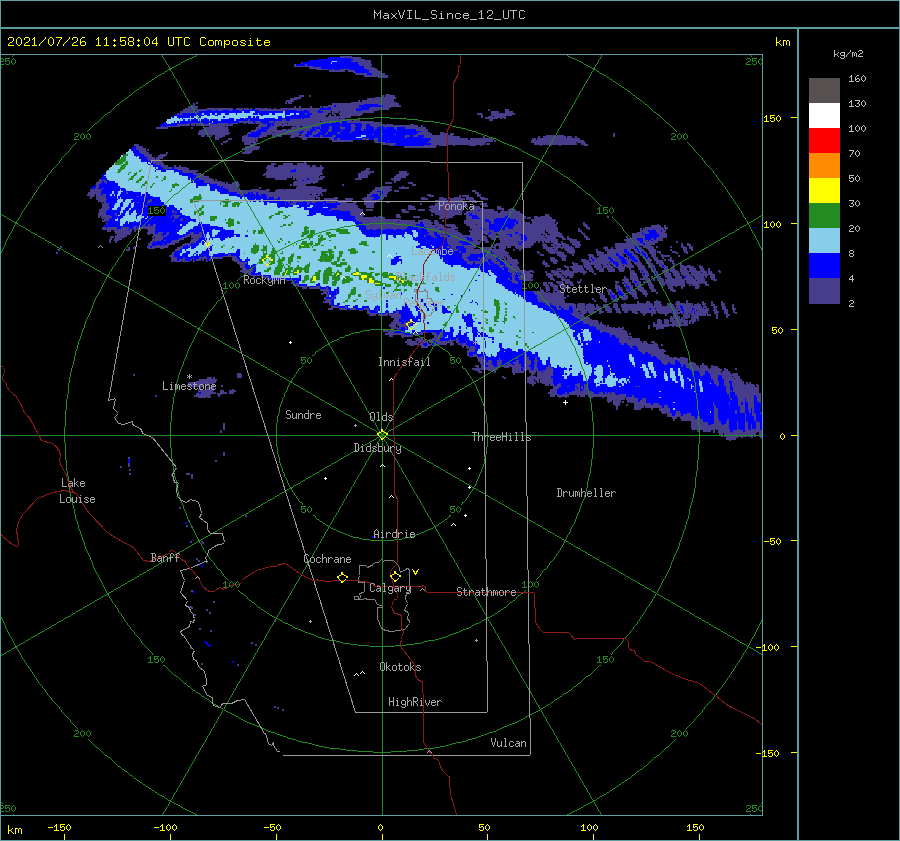This screenshot has width=900, height=841.
Task: Click the MaxVIL_Since_12_UTC title
Action: click(x=449, y=15)
